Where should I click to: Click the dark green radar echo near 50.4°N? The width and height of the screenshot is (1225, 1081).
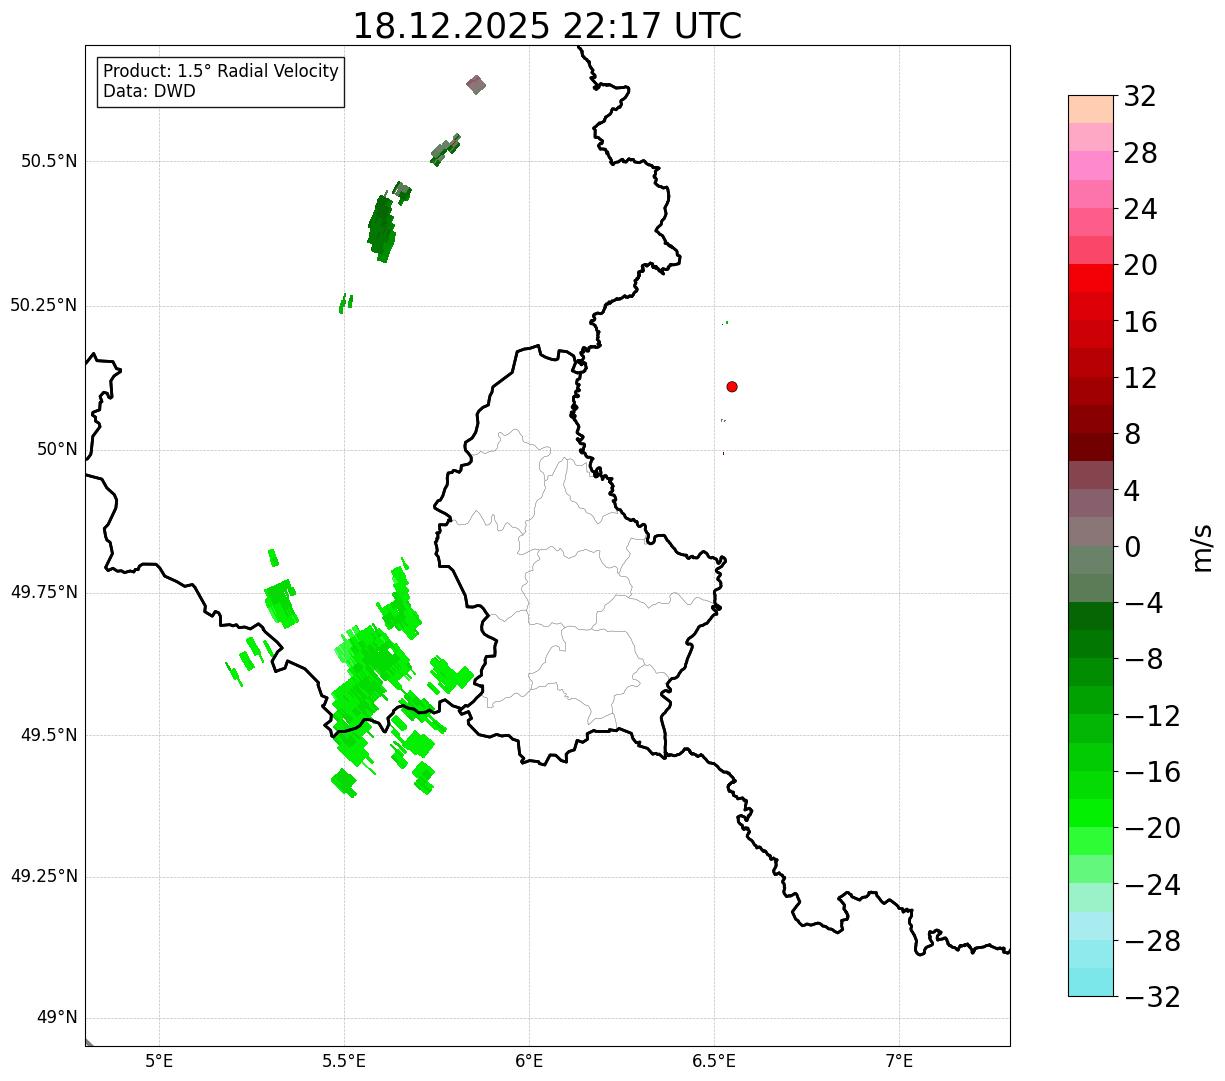point(382,227)
